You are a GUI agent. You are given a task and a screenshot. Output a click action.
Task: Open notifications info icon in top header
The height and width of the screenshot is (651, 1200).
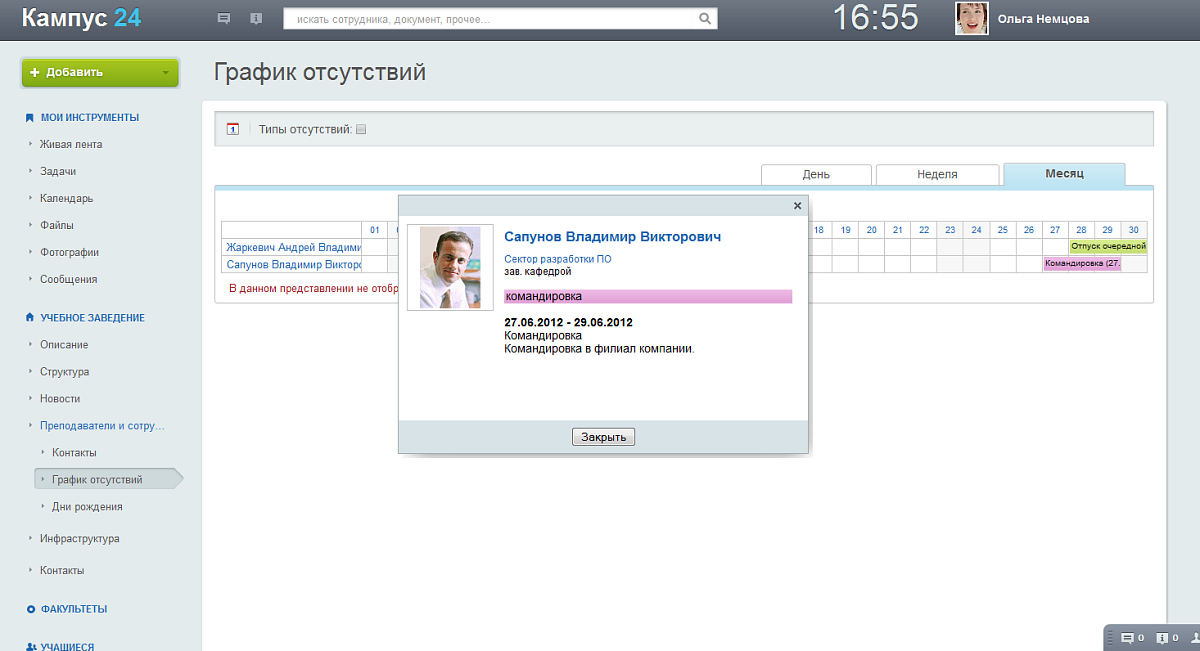[256, 18]
